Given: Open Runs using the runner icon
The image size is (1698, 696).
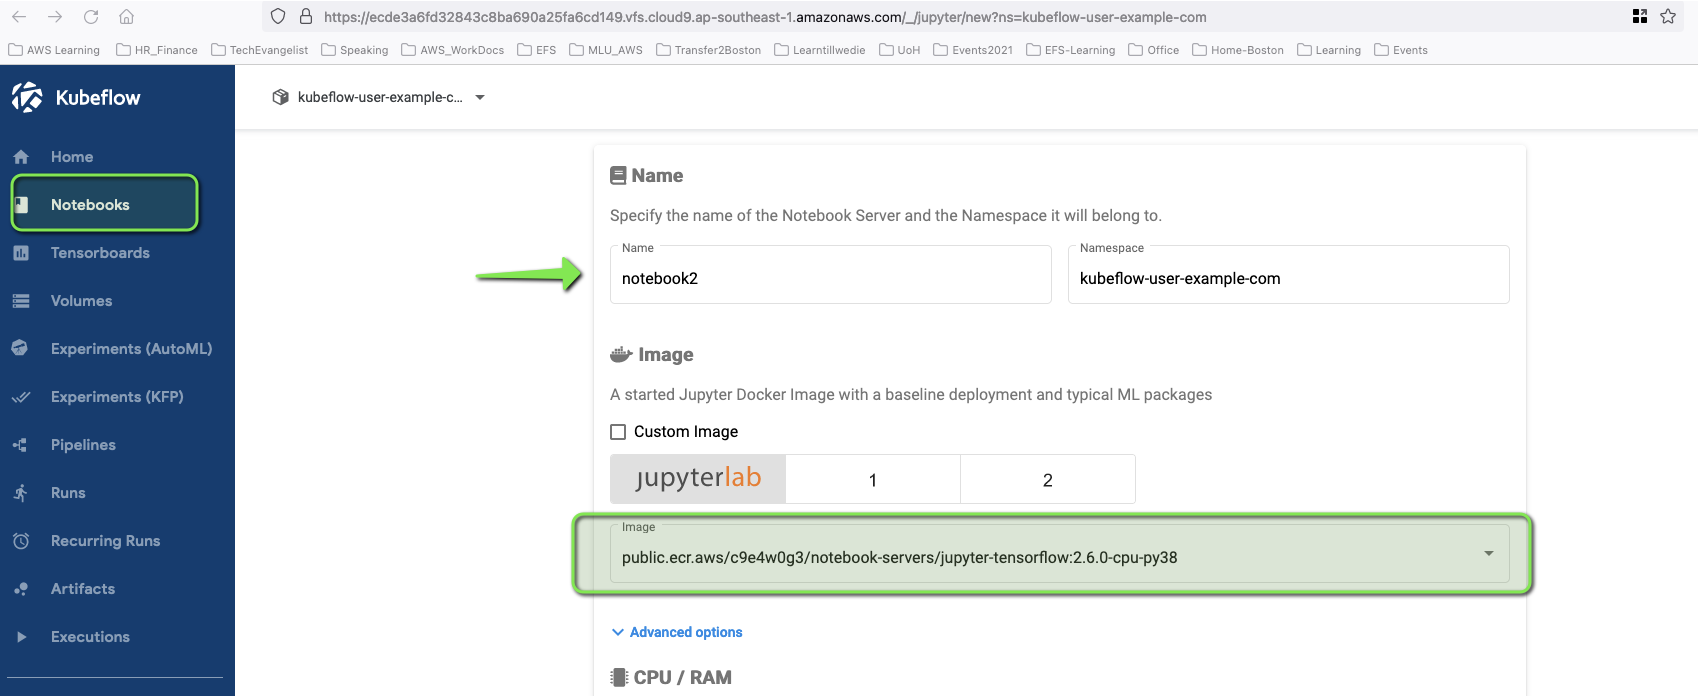Looking at the screenshot, I should click(x=21, y=493).
